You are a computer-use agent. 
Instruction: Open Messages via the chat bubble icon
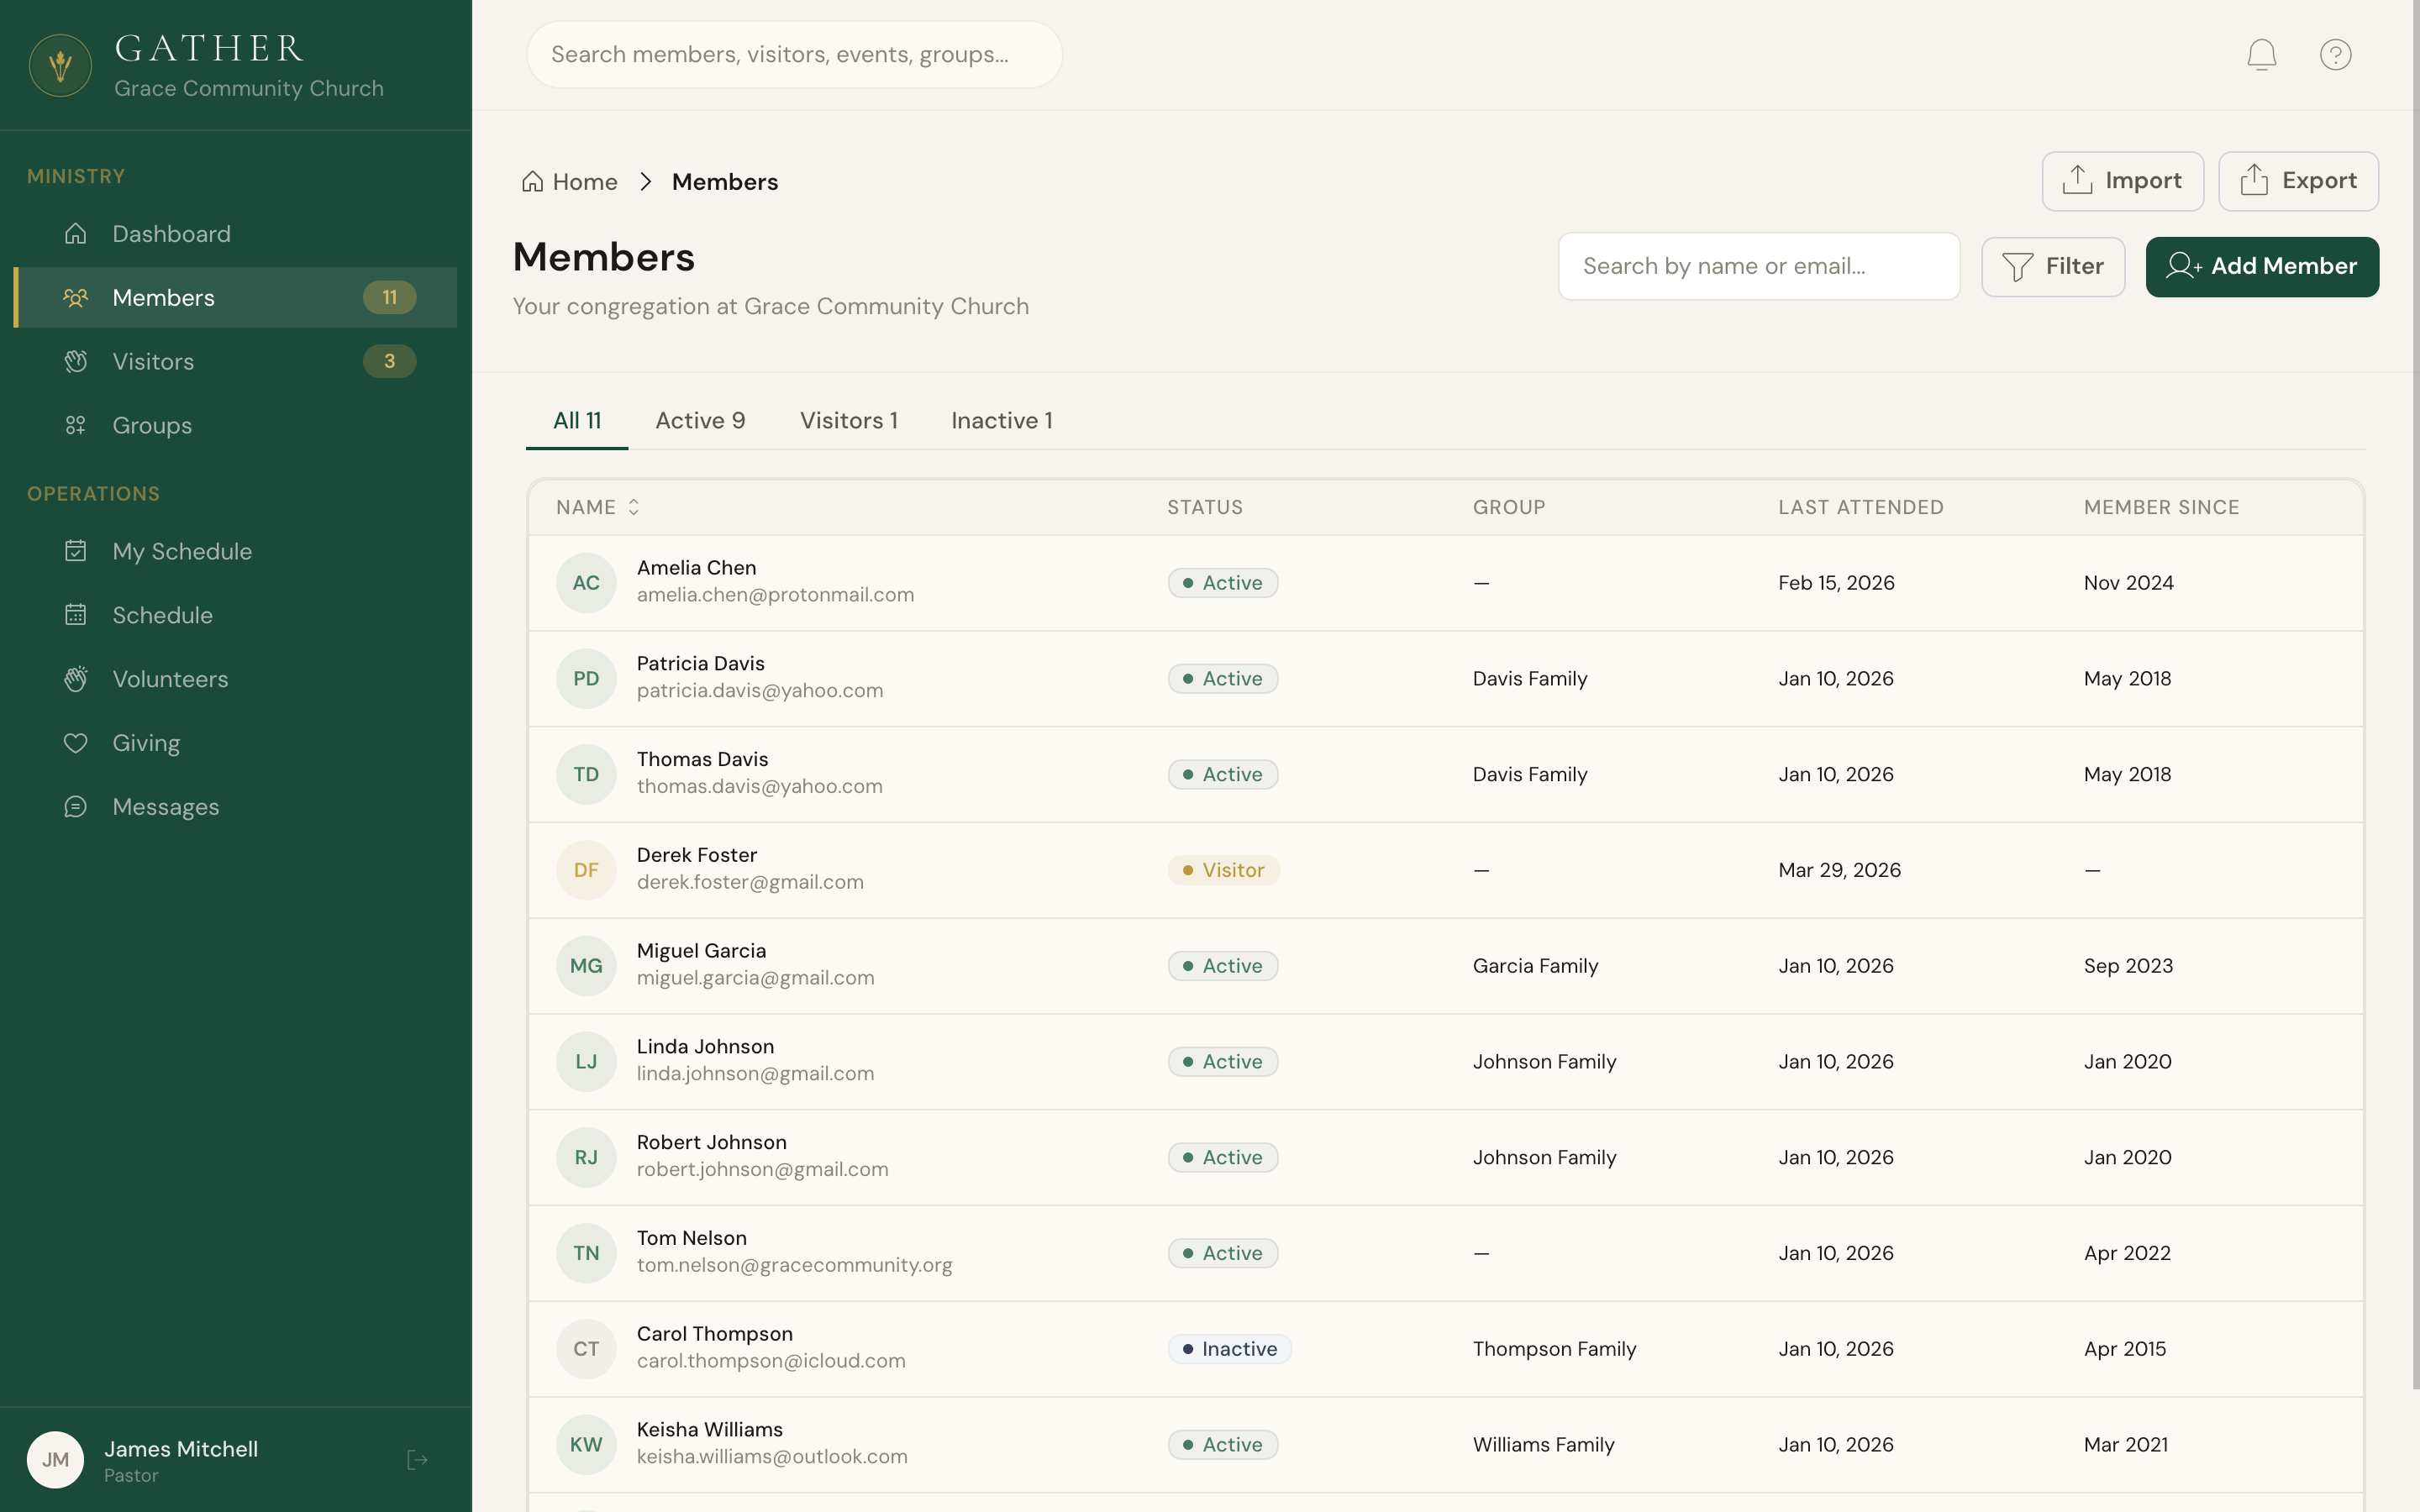[x=77, y=806]
